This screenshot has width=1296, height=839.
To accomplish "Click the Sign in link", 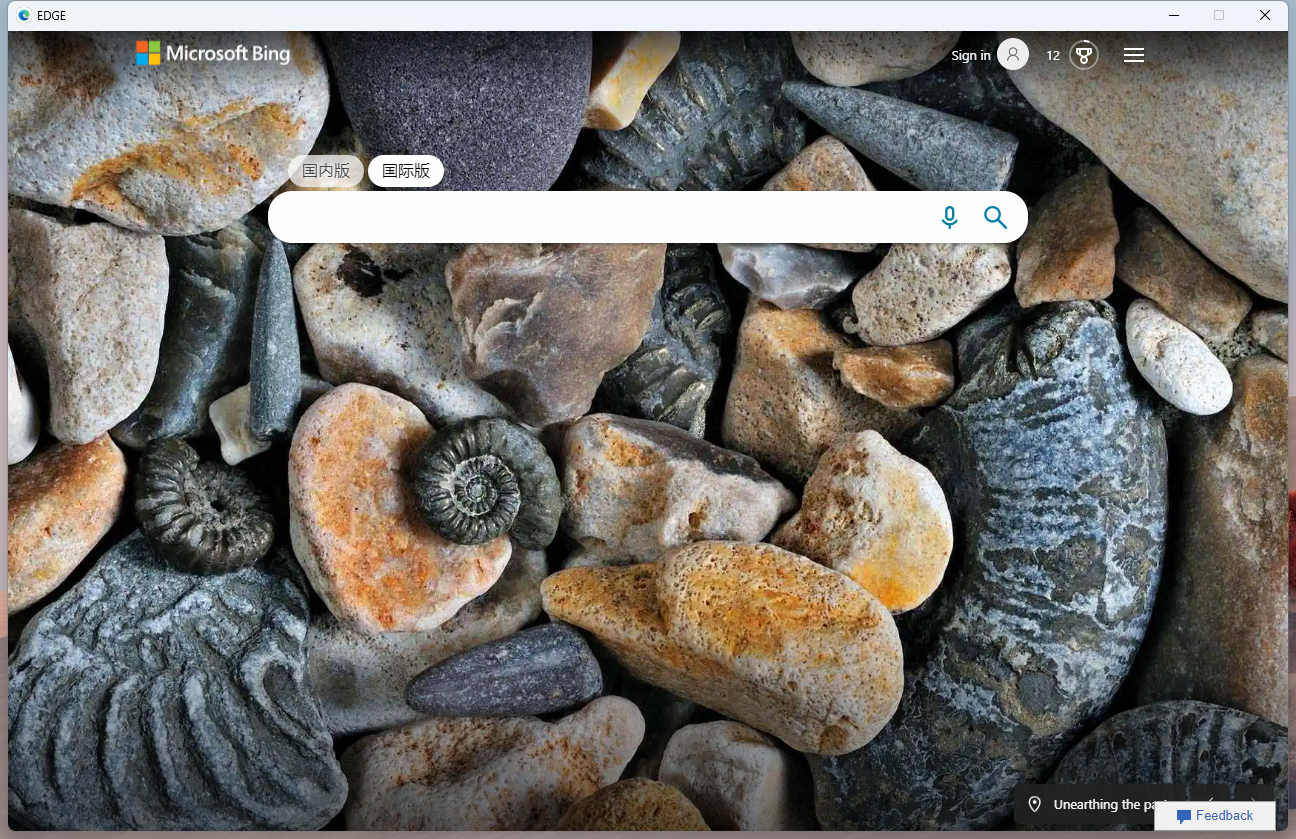I will click(970, 55).
